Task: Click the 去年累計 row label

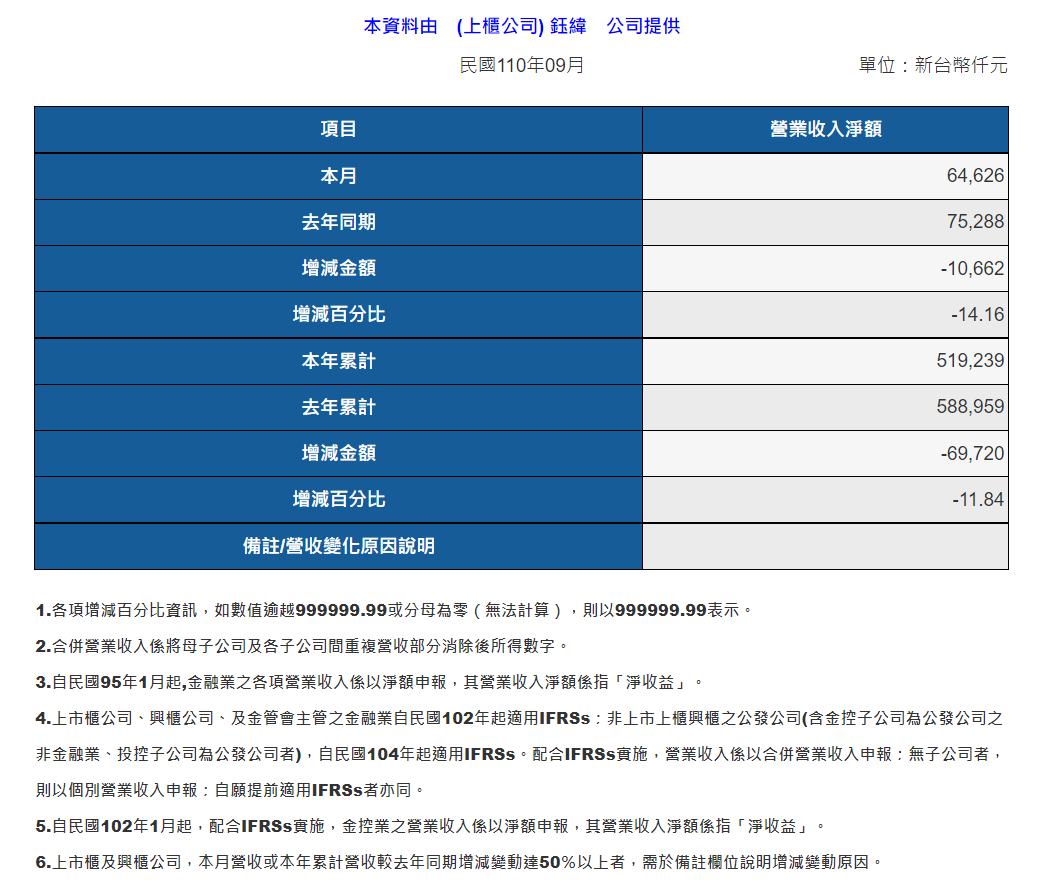Action: click(338, 407)
